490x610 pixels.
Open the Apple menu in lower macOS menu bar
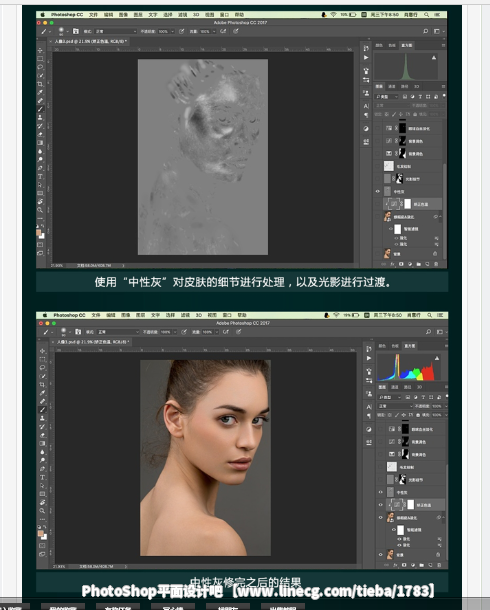pos(44,315)
